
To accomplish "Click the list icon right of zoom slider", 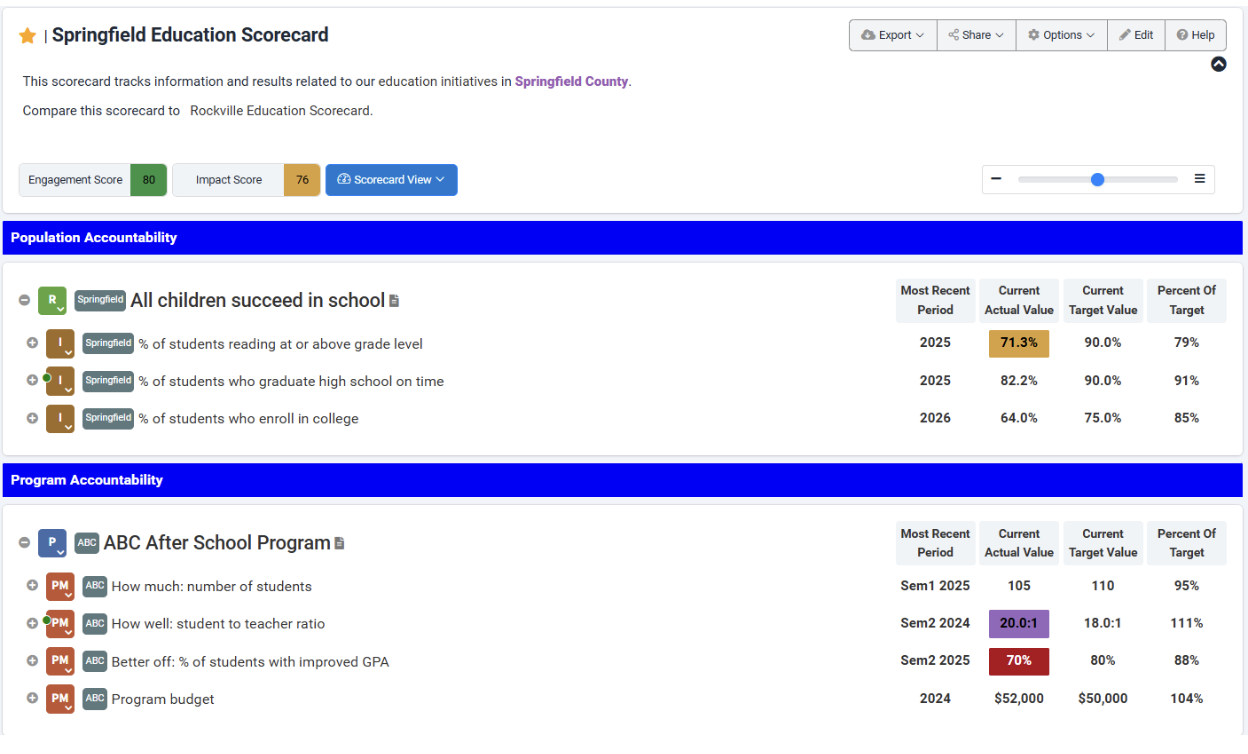I will click(1199, 180).
